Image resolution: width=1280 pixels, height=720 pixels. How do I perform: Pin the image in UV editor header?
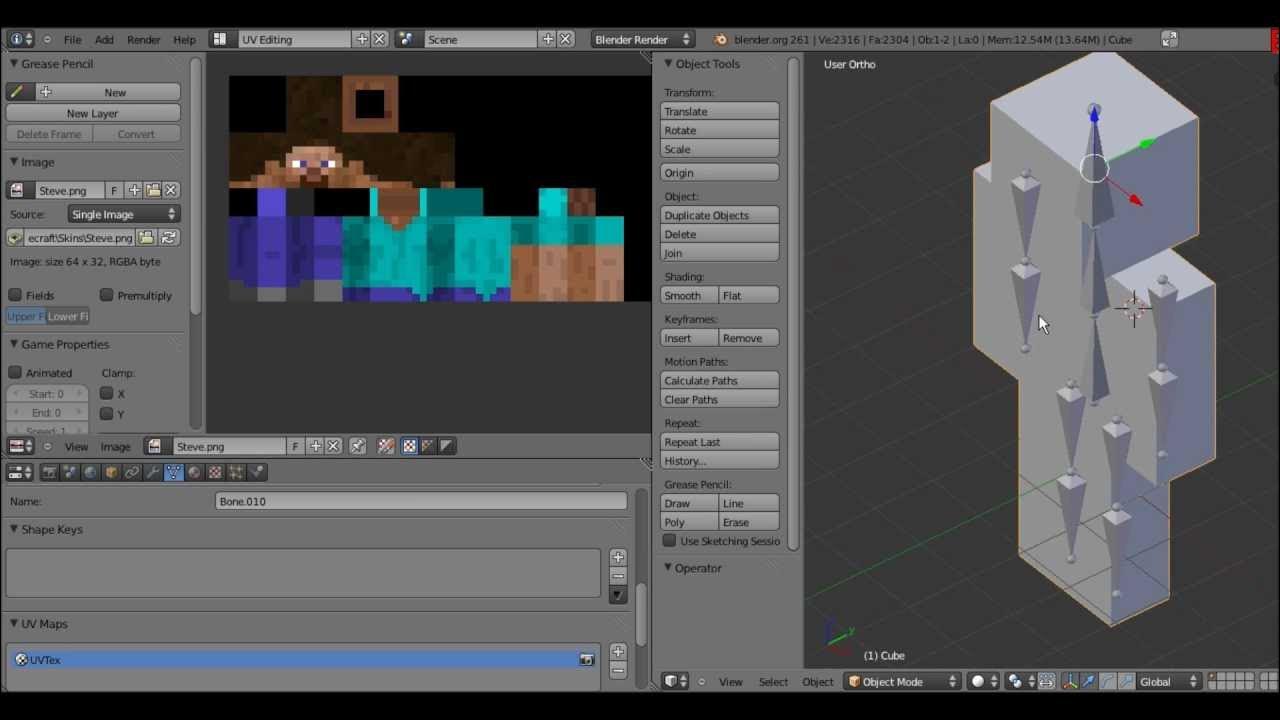tap(358, 446)
